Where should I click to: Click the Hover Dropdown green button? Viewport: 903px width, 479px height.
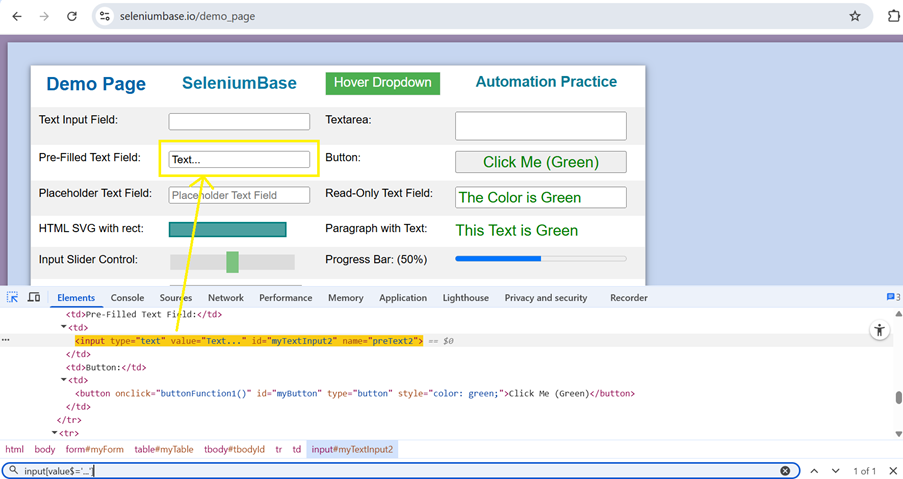(x=382, y=83)
